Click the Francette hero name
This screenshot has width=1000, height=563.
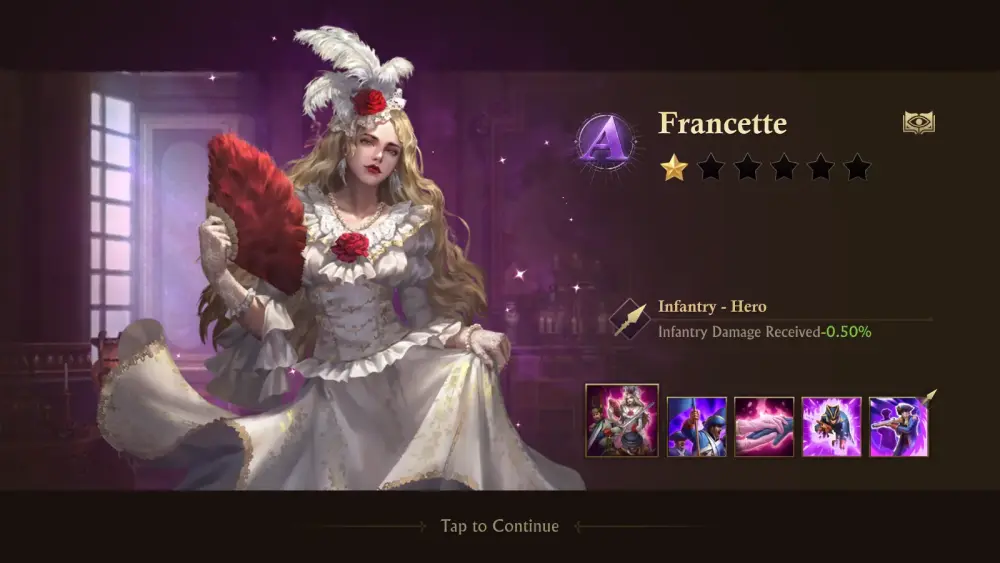tap(723, 123)
